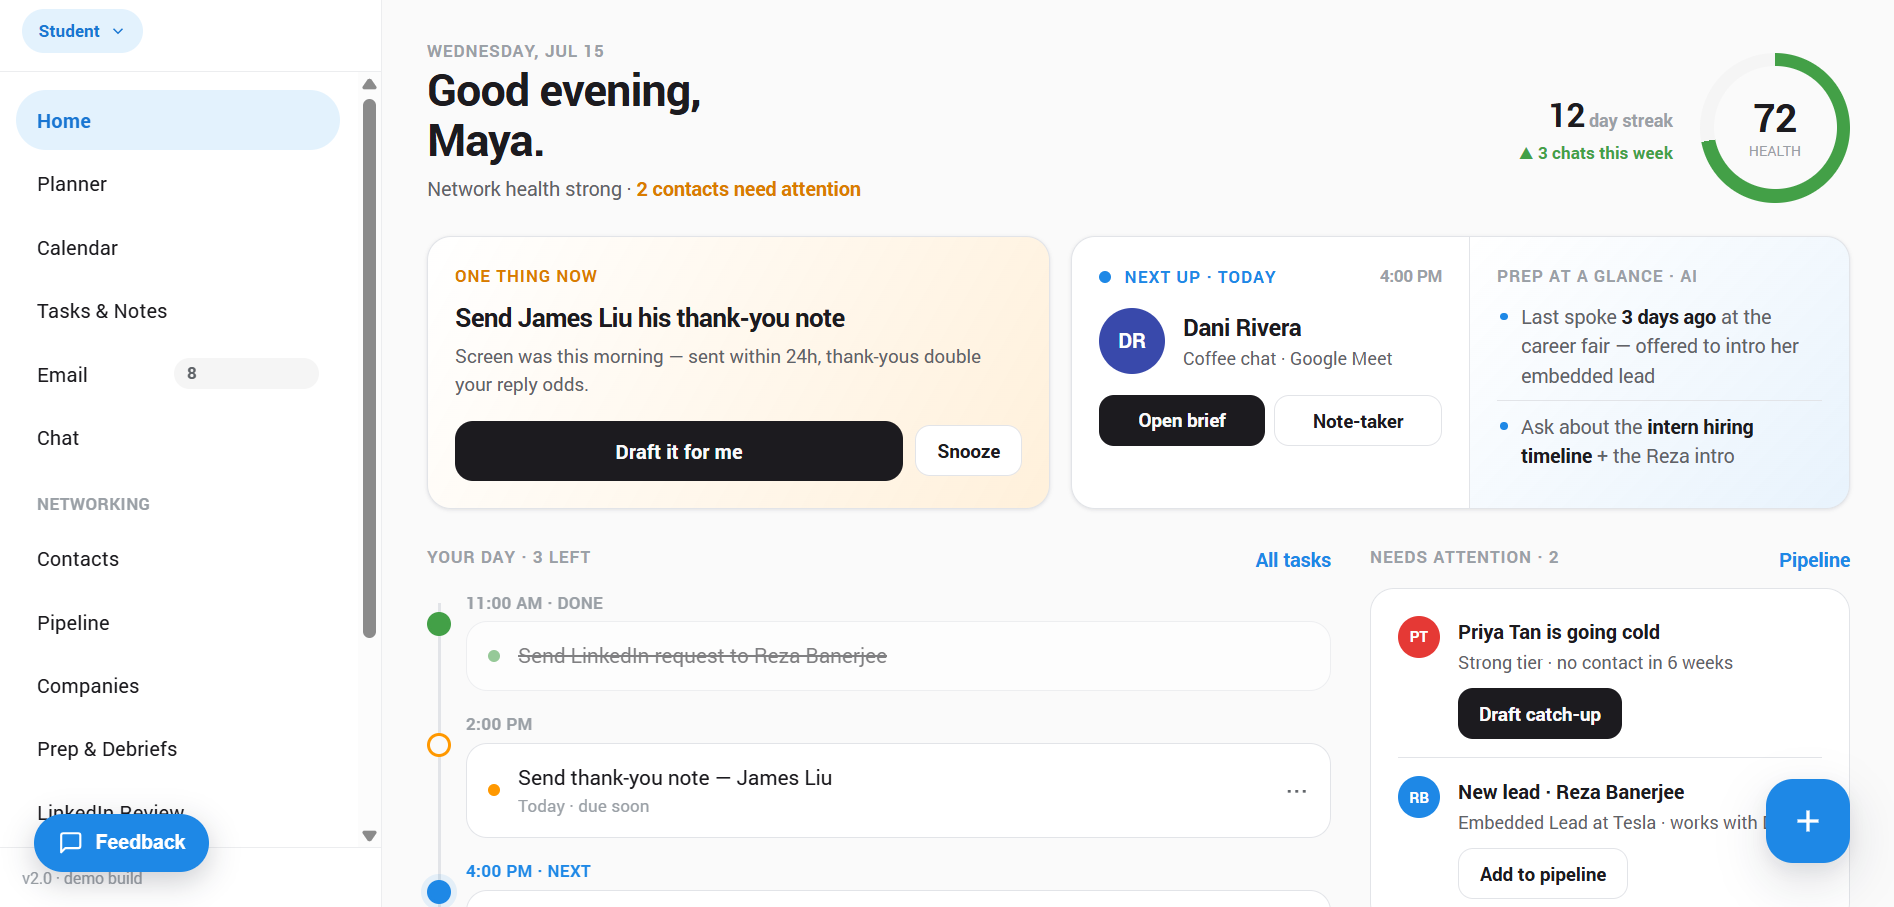
Task: Click the green 11:00 AM done marker
Action: coord(439,624)
